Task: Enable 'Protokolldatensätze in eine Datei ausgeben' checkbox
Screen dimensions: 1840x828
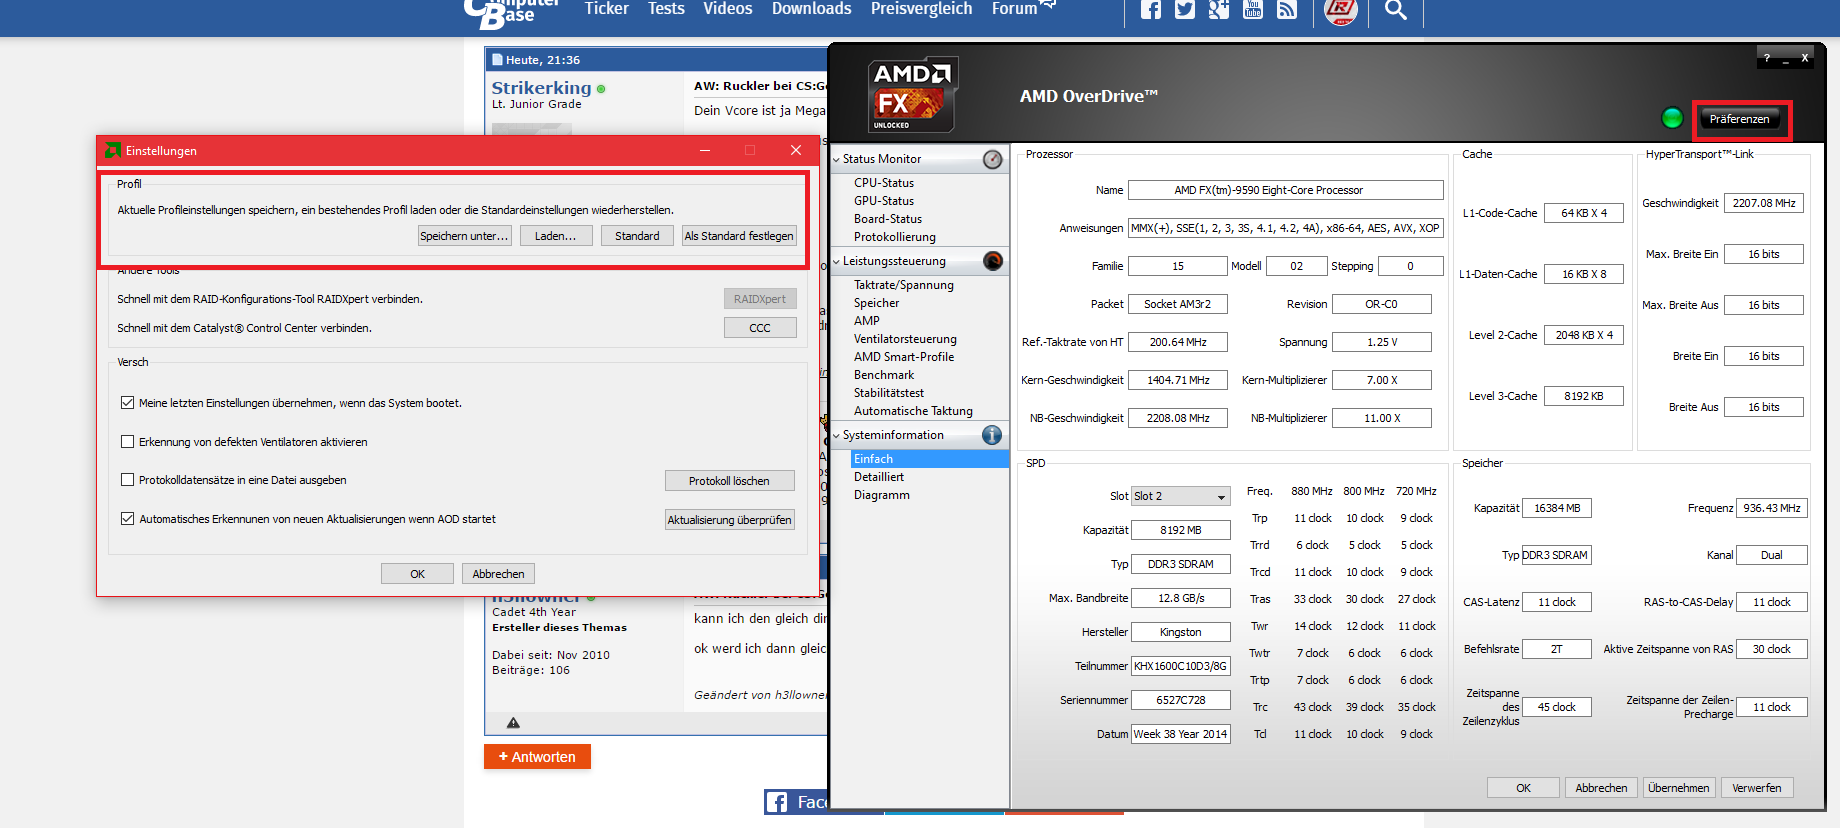Action: point(127,480)
